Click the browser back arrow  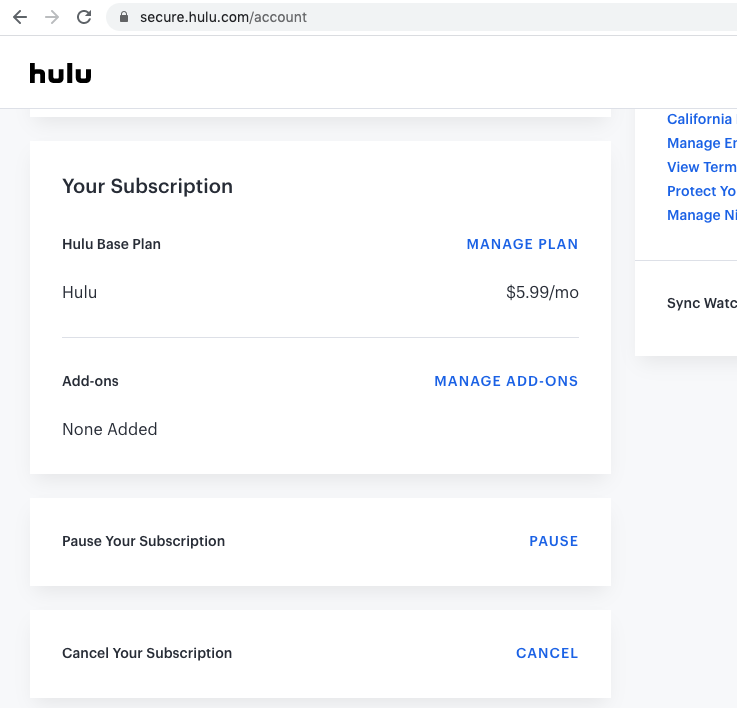[20, 17]
